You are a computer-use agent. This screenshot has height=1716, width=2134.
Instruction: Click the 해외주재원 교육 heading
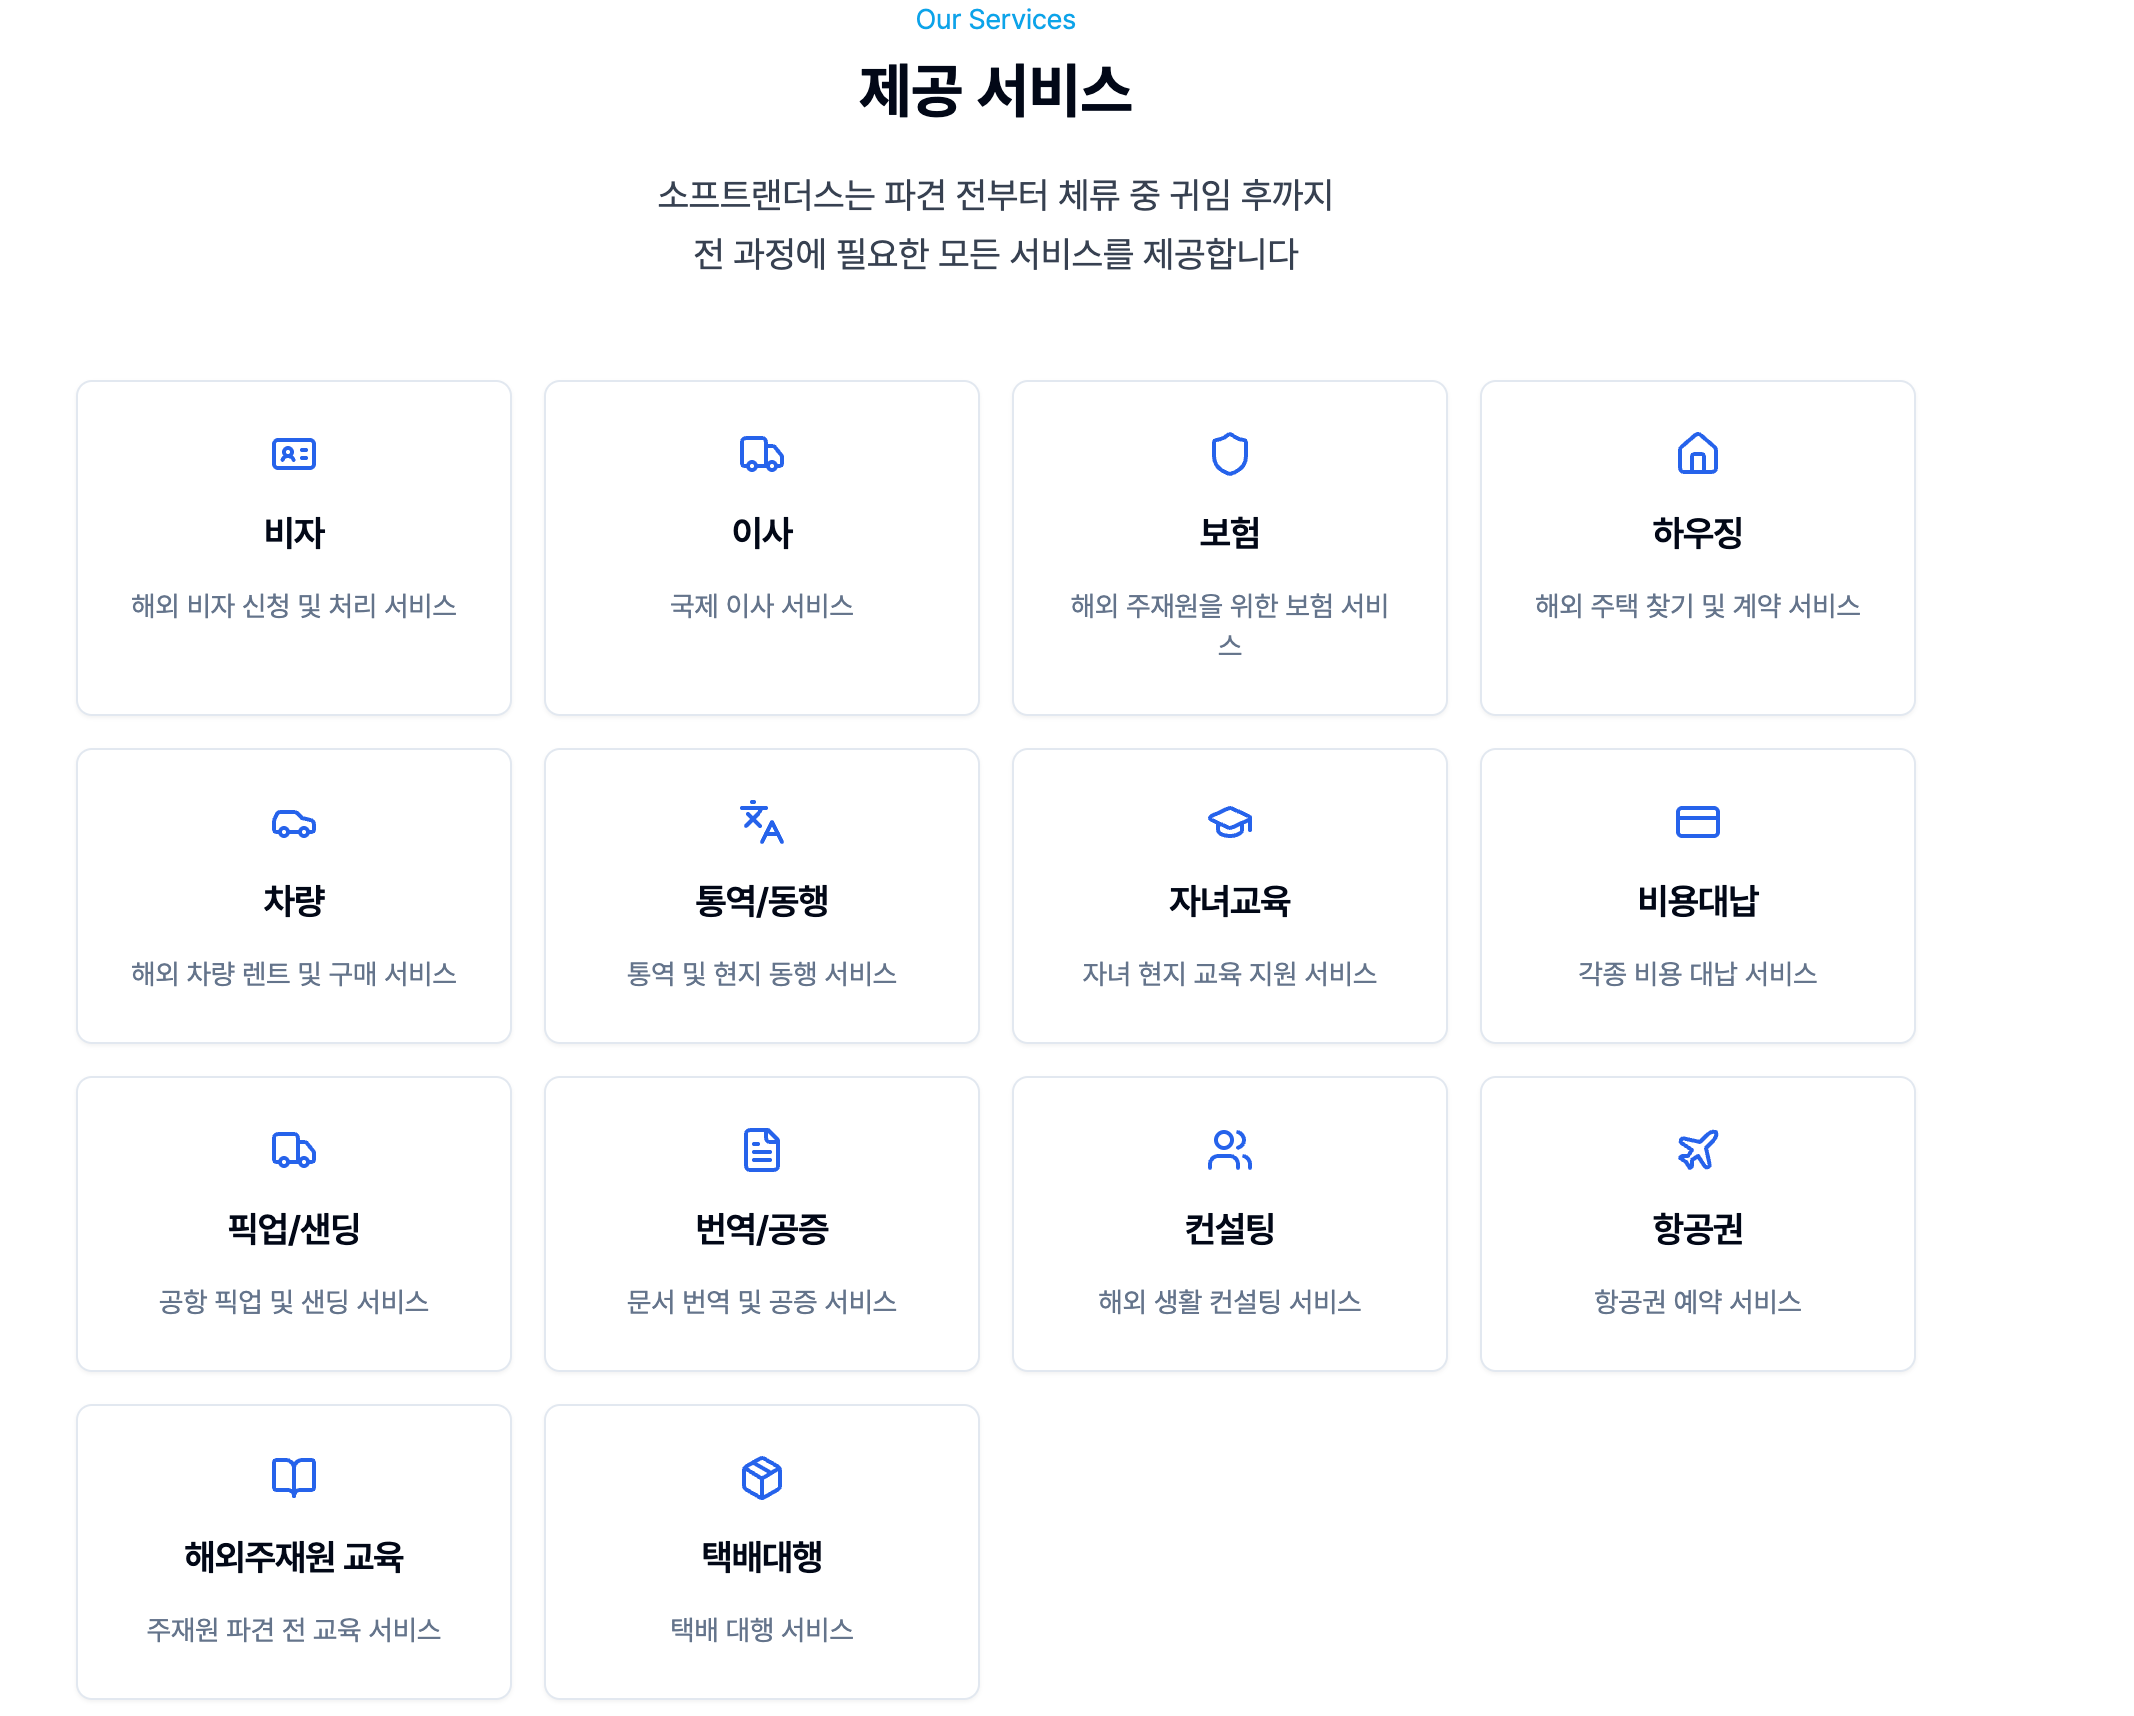pyautogui.click(x=294, y=1557)
